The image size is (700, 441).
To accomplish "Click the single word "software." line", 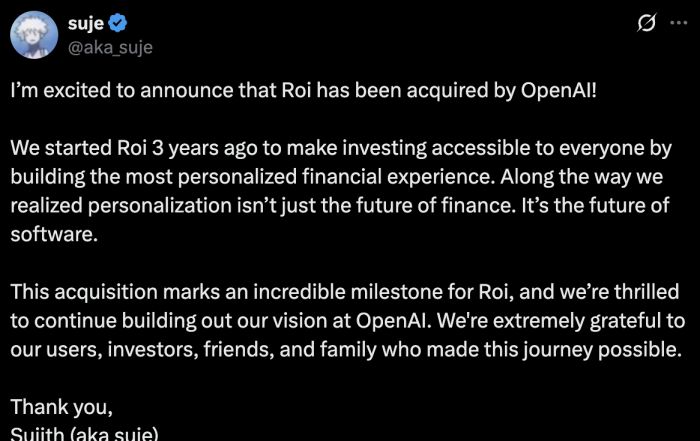I will [x=47, y=234].
